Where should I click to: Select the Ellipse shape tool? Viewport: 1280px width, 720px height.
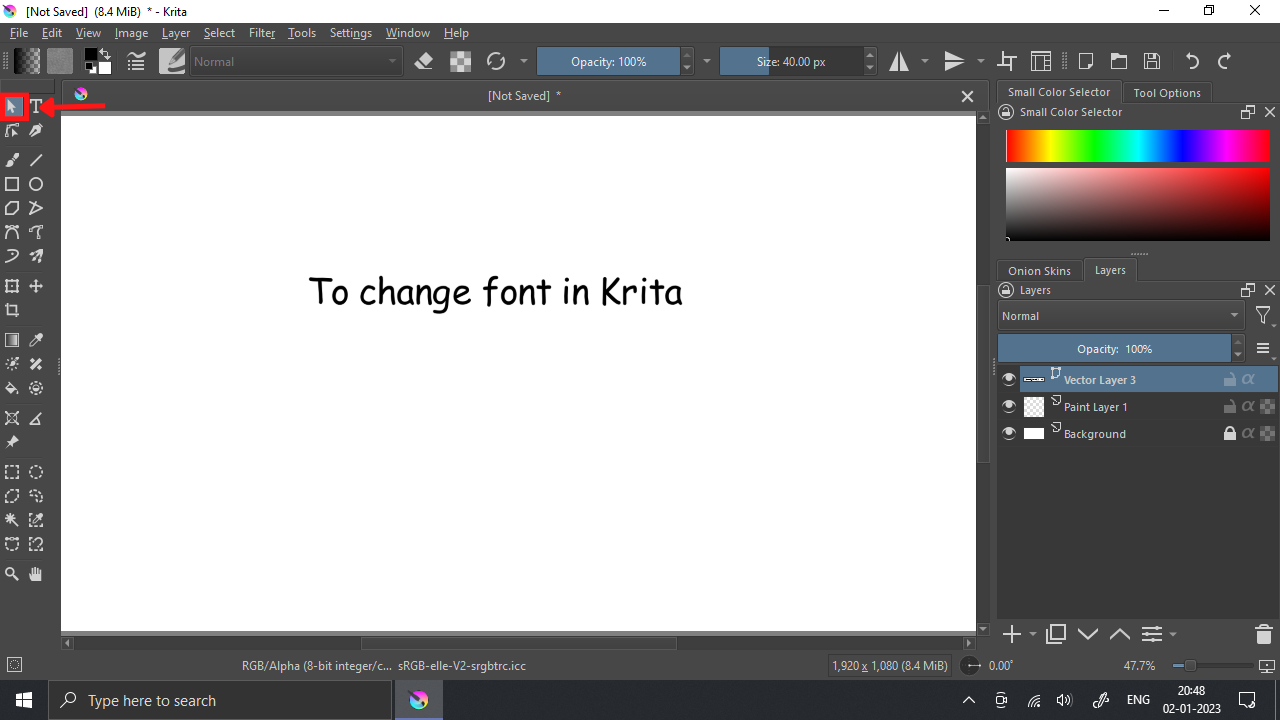pos(36,184)
